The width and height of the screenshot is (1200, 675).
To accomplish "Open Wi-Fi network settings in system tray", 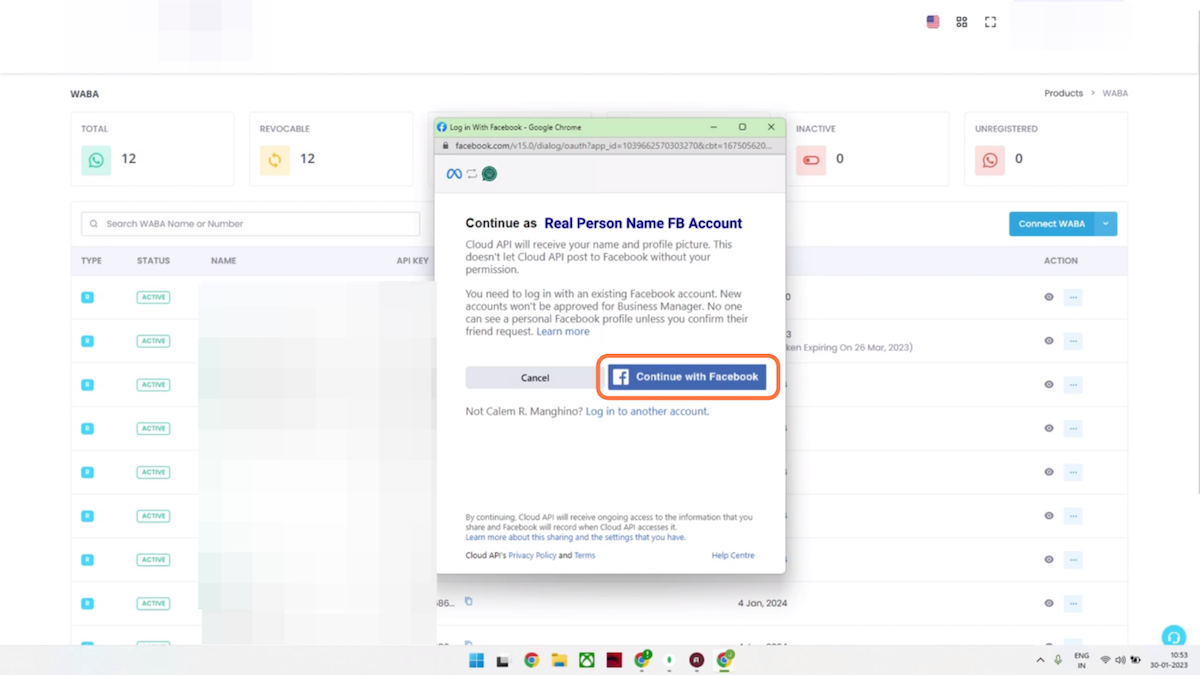I will tap(1105, 660).
